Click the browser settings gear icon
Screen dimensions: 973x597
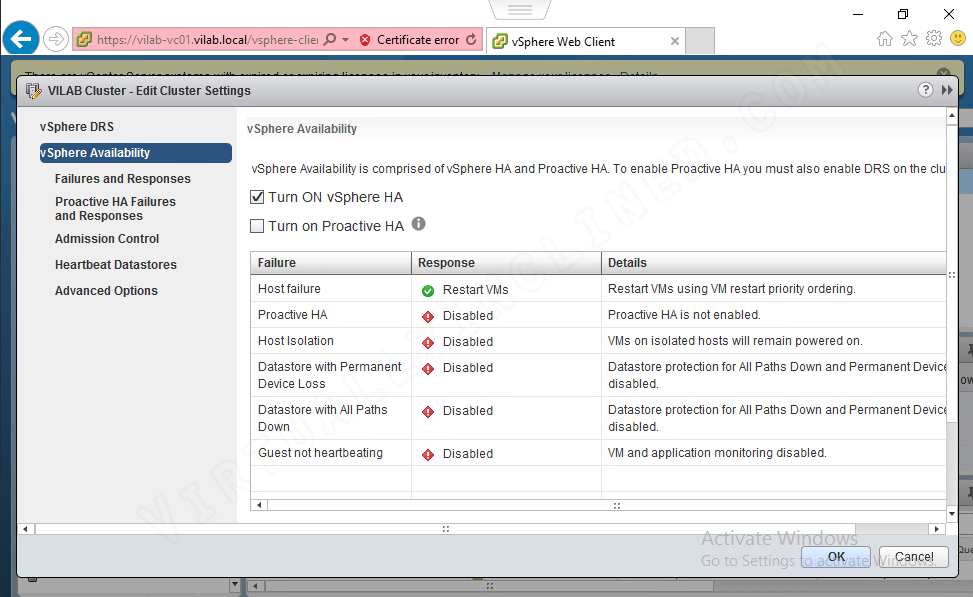click(933, 38)
